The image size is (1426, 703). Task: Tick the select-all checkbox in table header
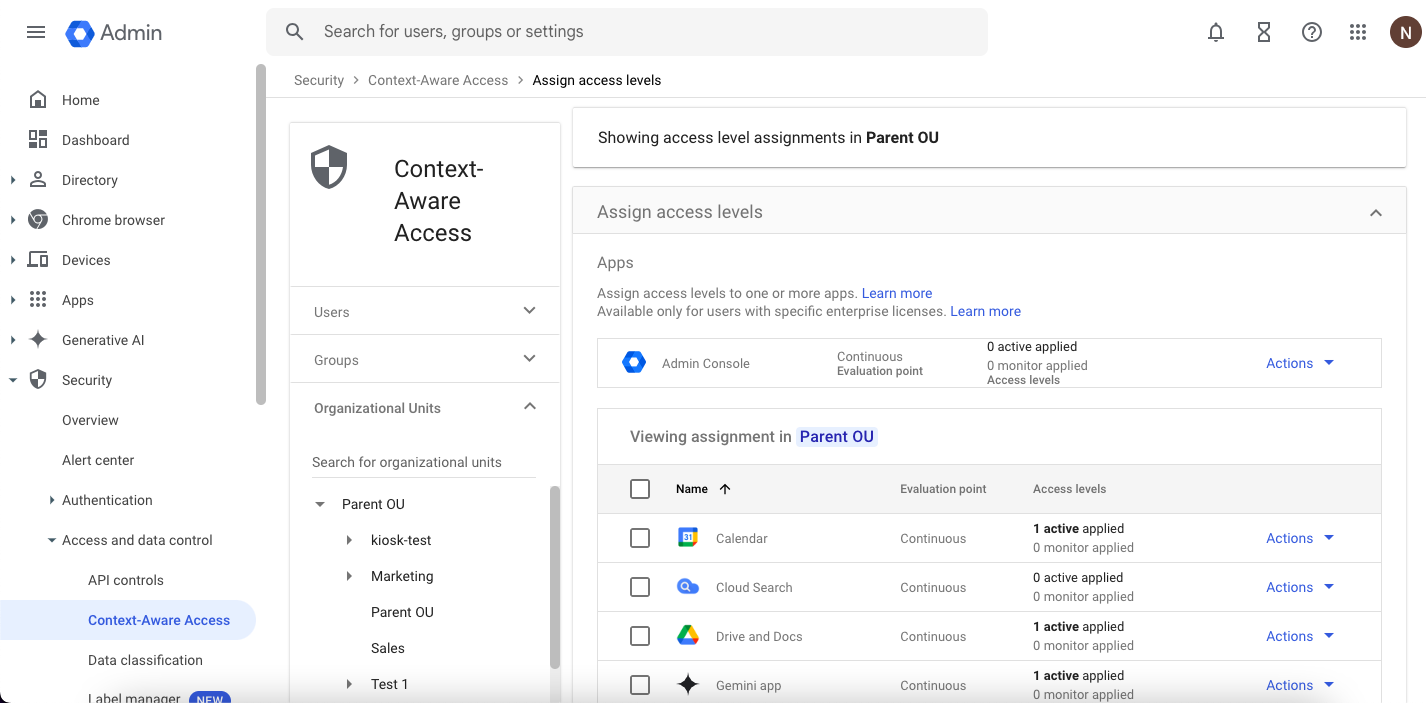click(x=640, y=489)
